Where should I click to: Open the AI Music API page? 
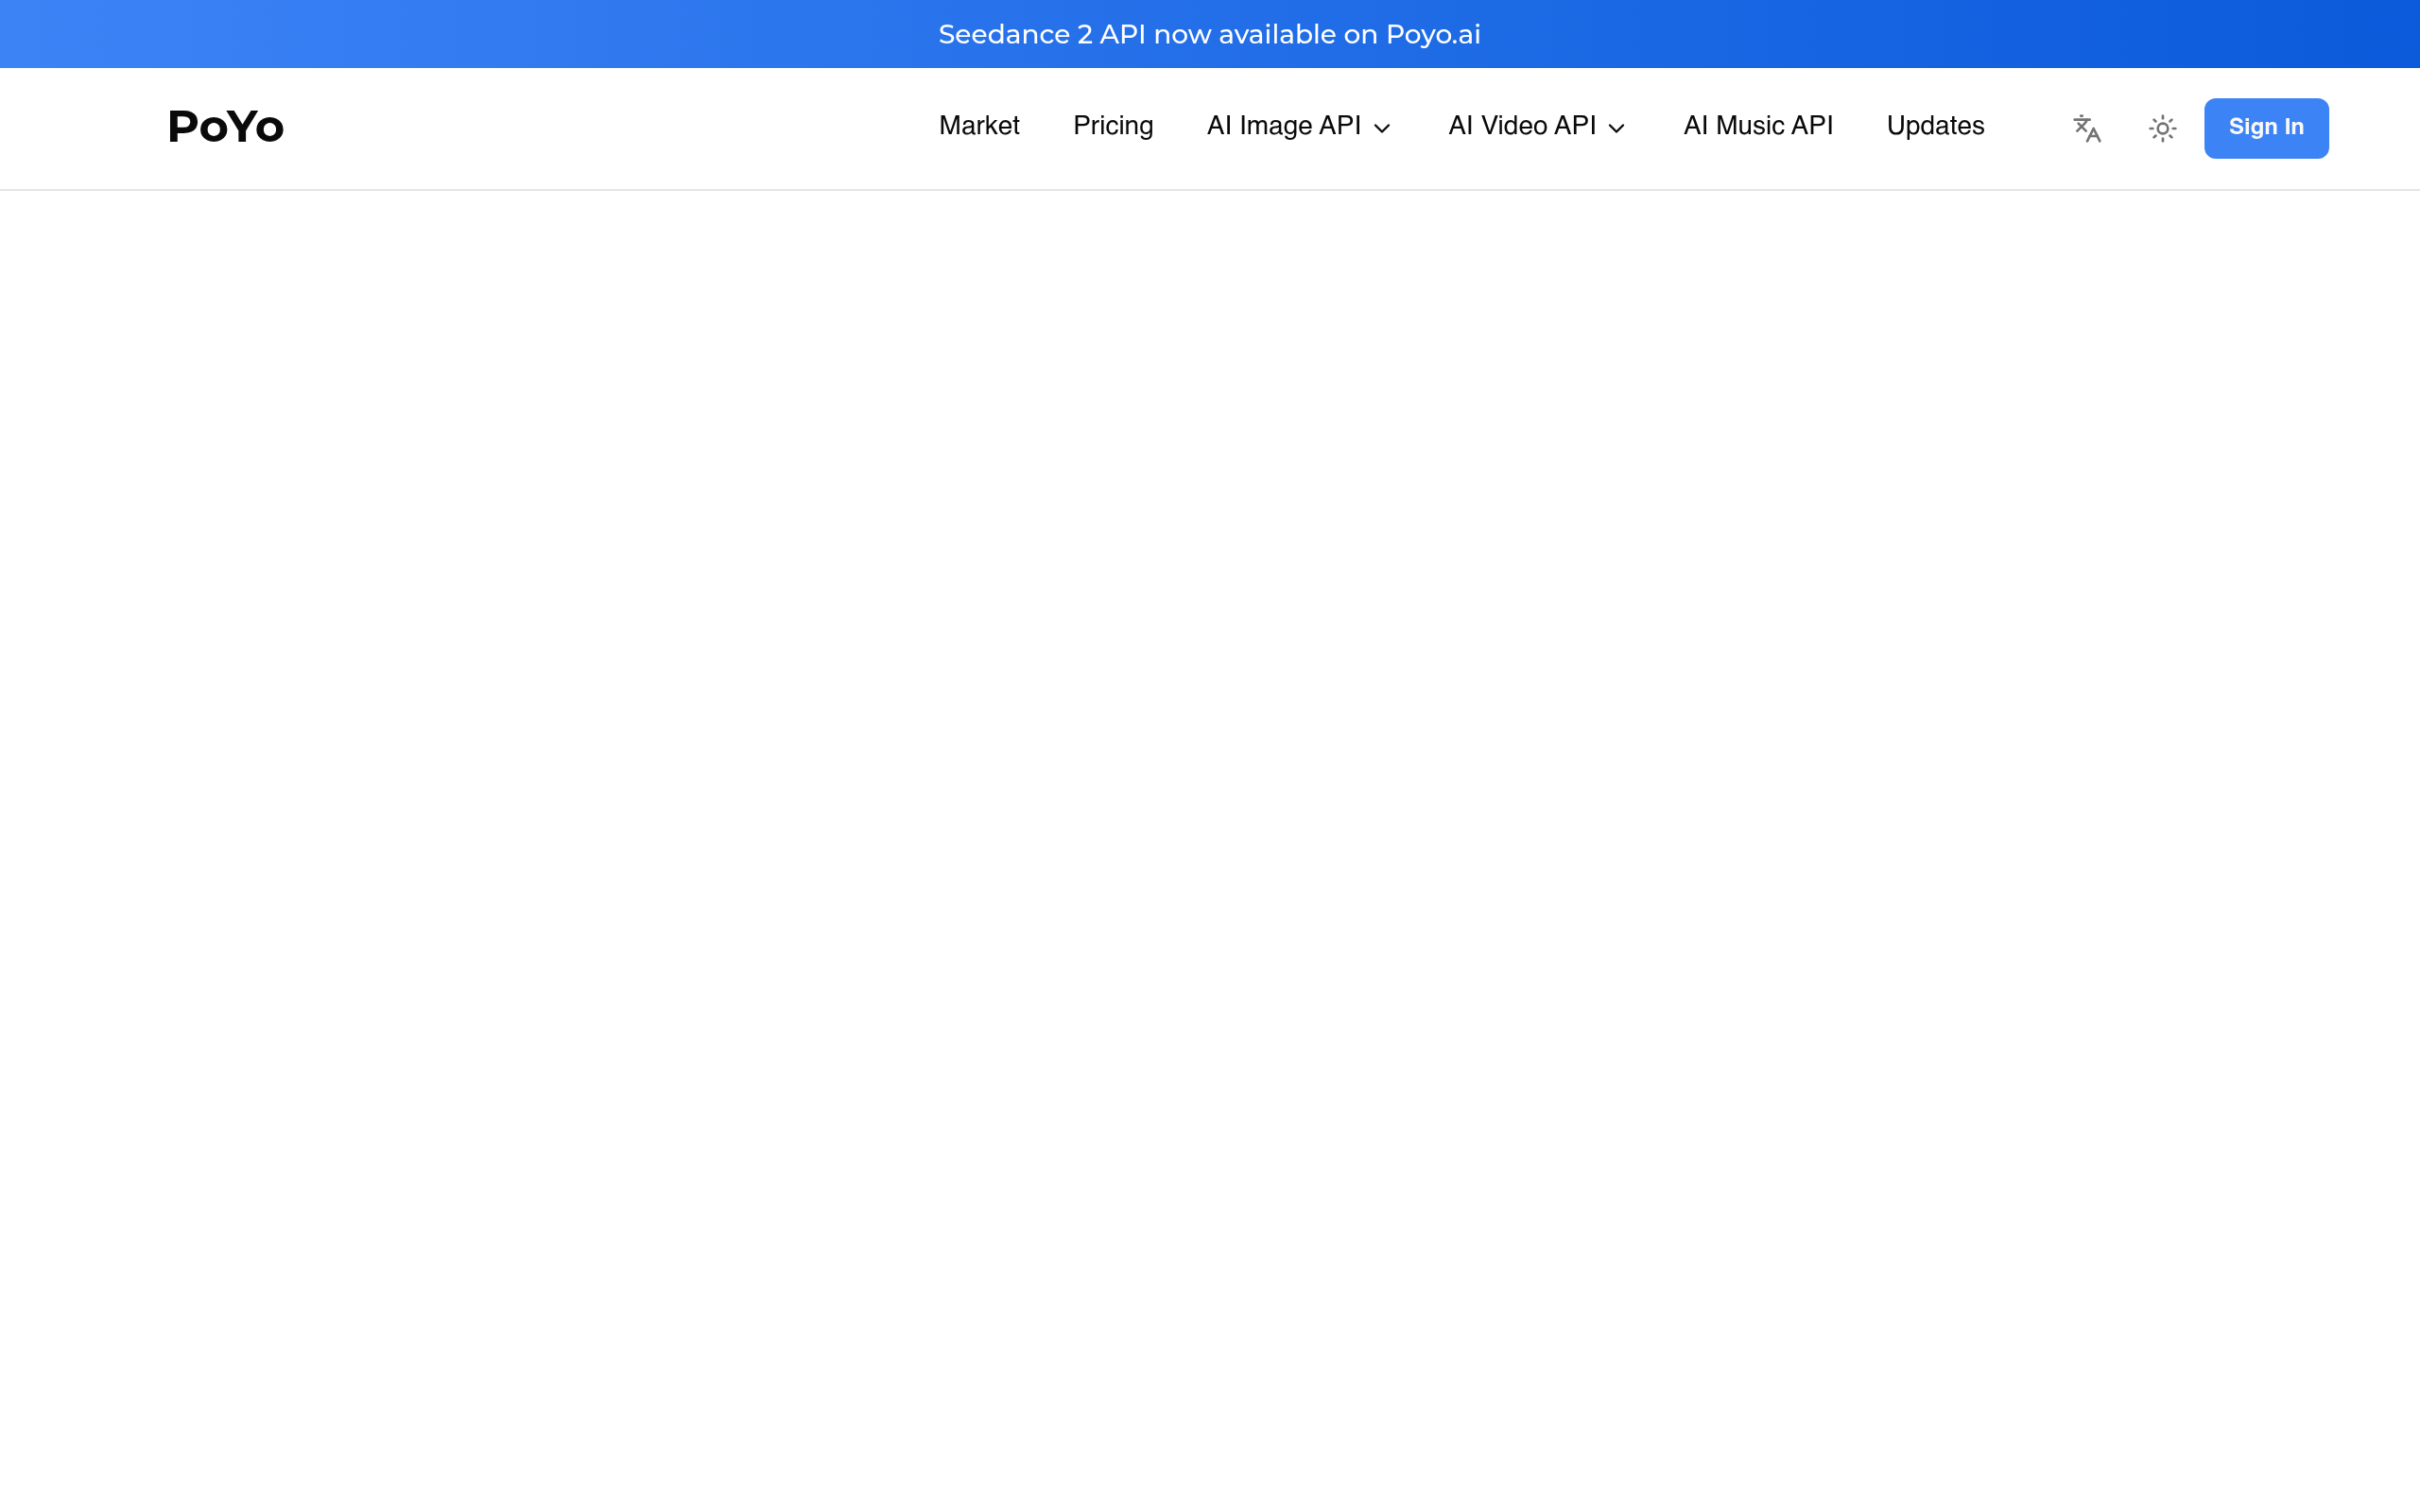point(1758,126)
